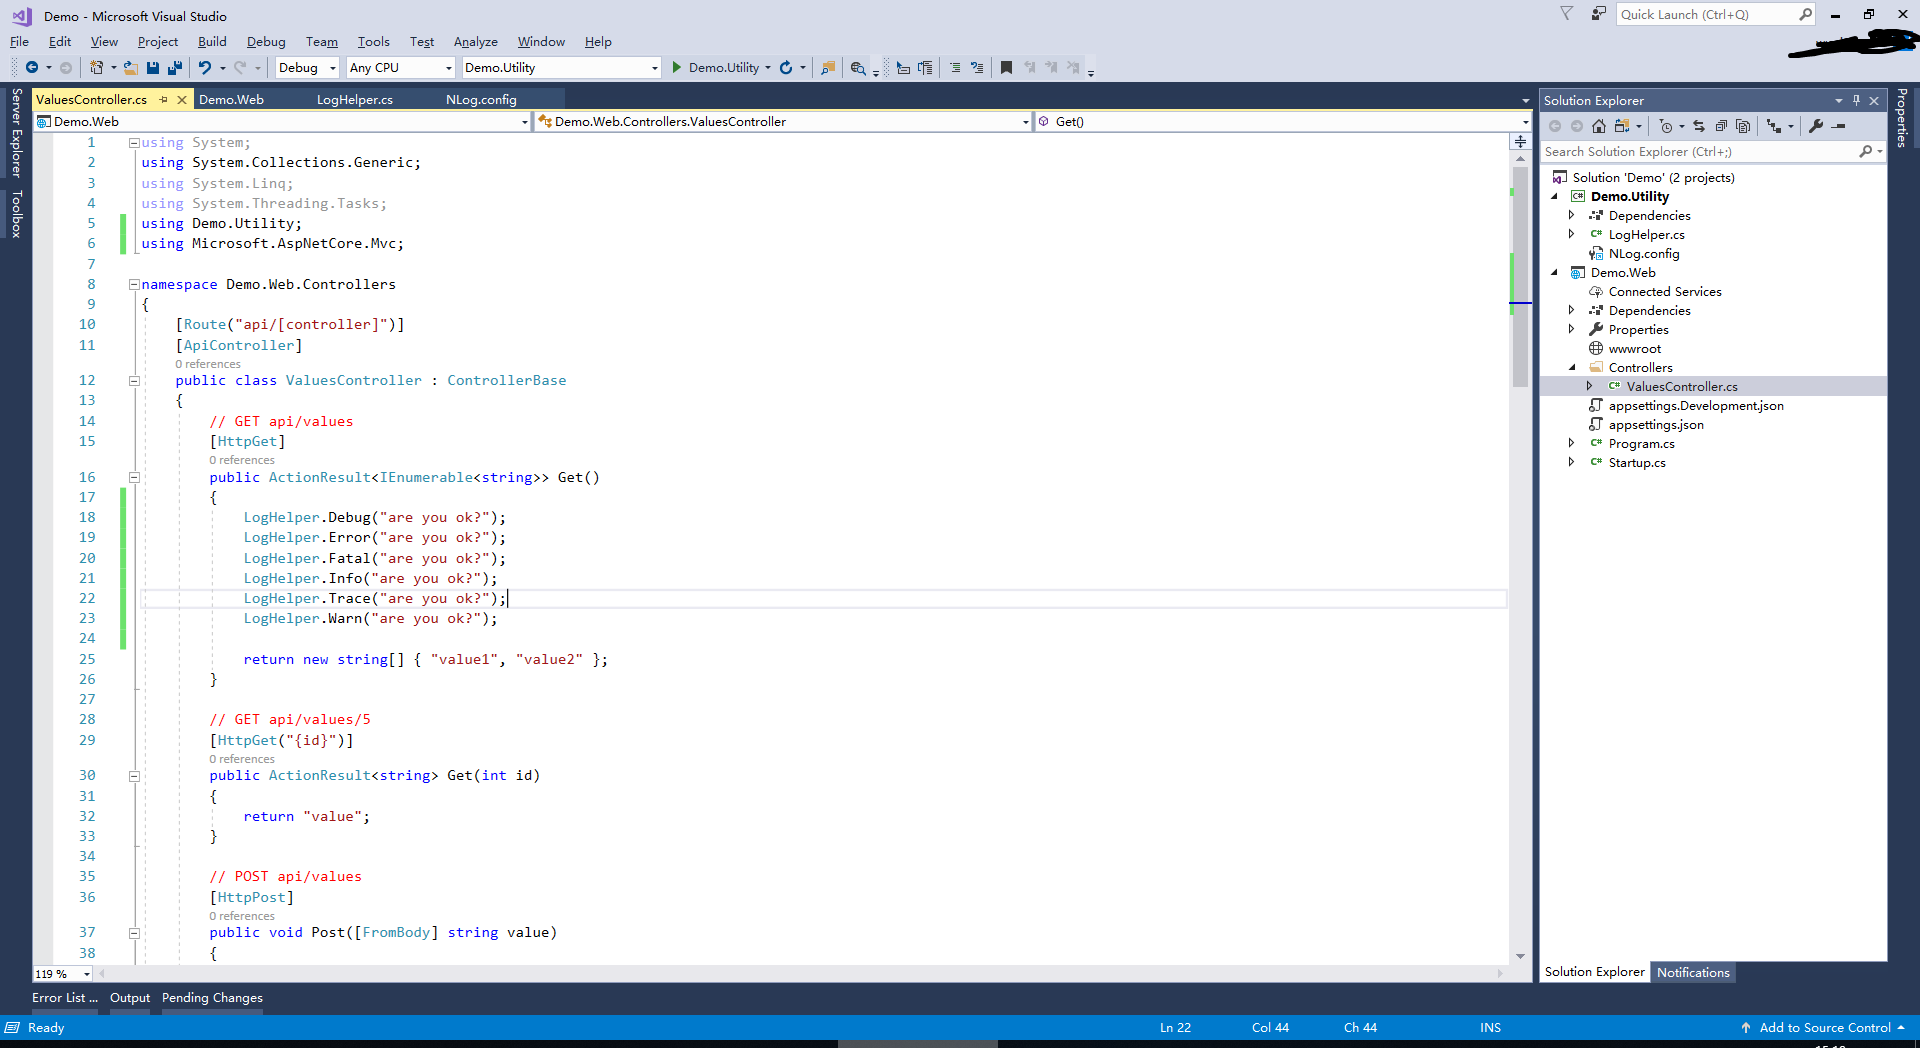Switch to the LogHelper.cs tab
This screenshot has height=1048, width=1920.
tap(355, 100)
